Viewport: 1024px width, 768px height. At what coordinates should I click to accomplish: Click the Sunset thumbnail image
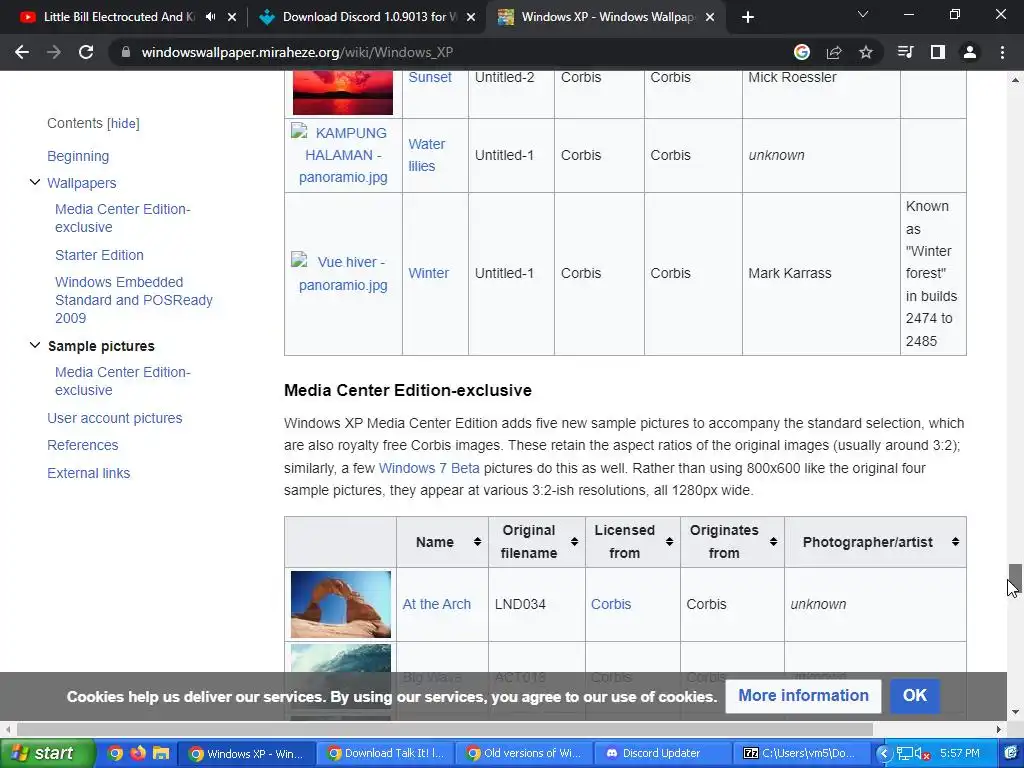(x=343, y=93)
